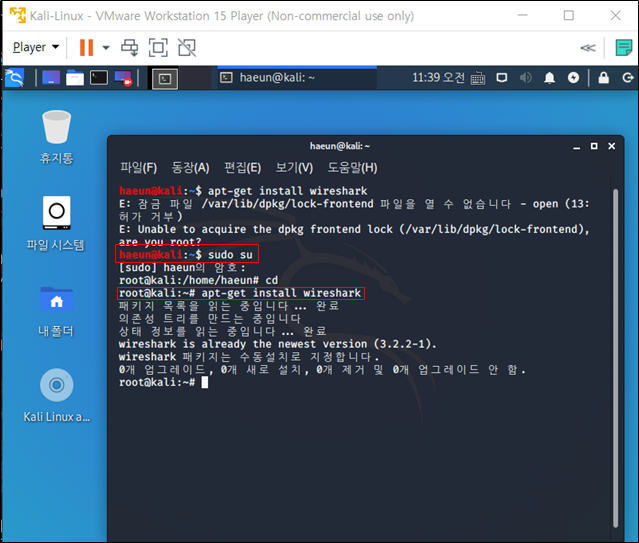Collapse the VMware toolbar with double chevron
The image size is (639, 543).
(588, 48)
